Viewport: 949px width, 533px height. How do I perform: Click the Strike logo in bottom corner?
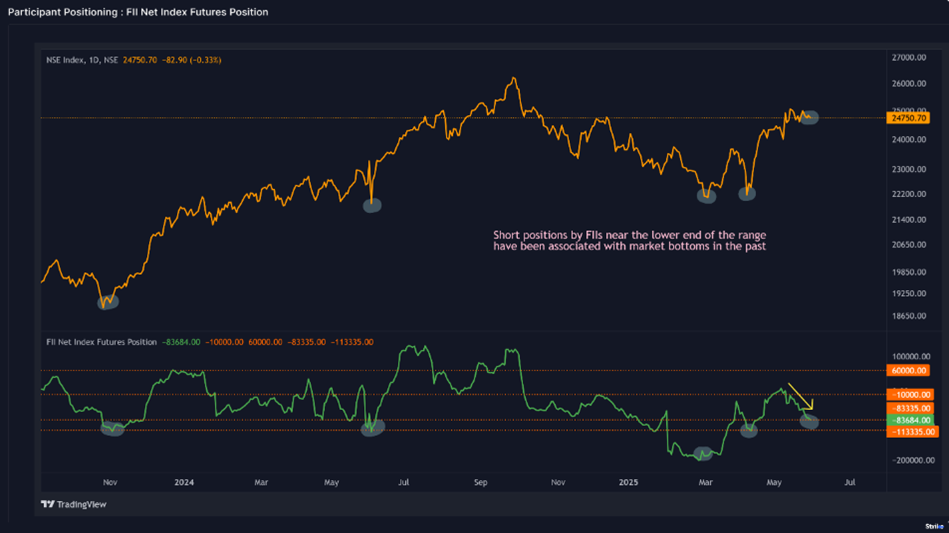tap(933, 525)
